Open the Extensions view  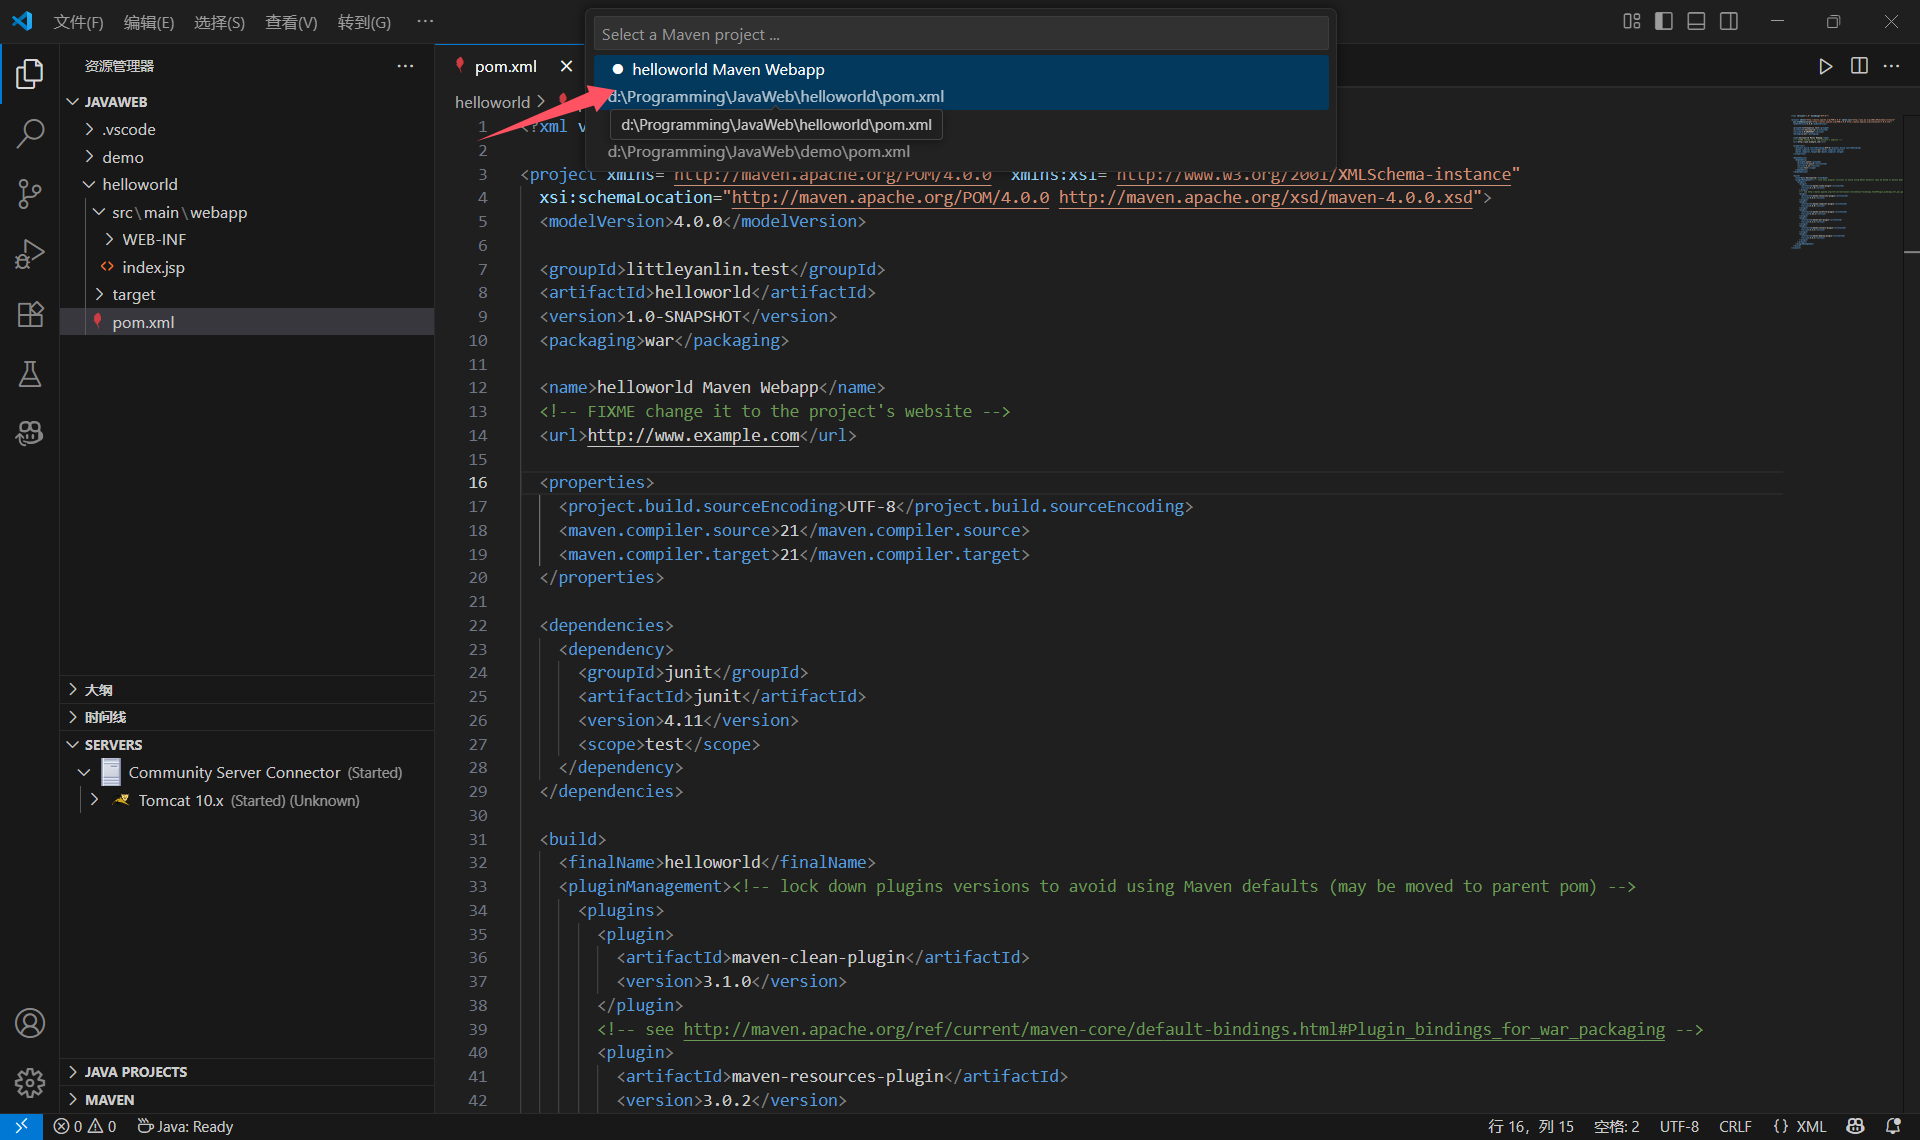tap(30, 314)
